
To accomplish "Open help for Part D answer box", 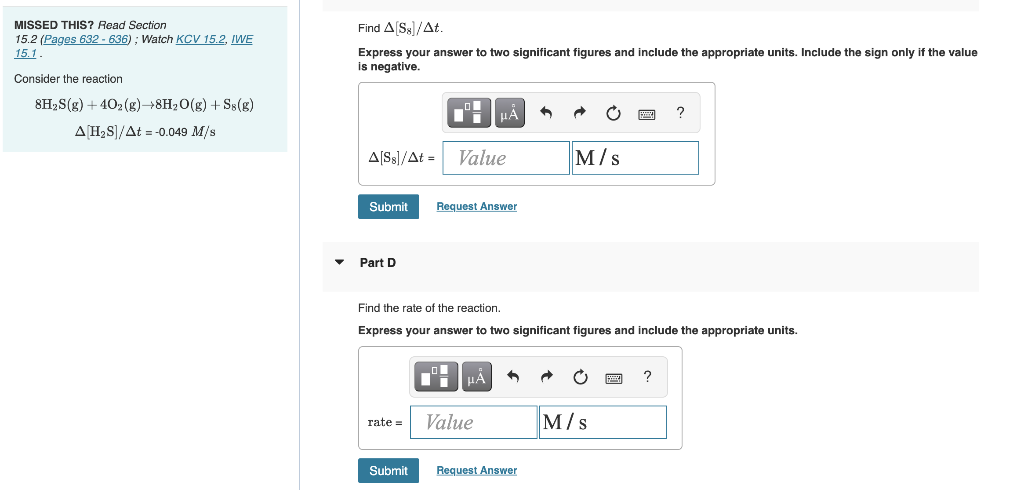I will pyautogui.click(x=647, y=376).
